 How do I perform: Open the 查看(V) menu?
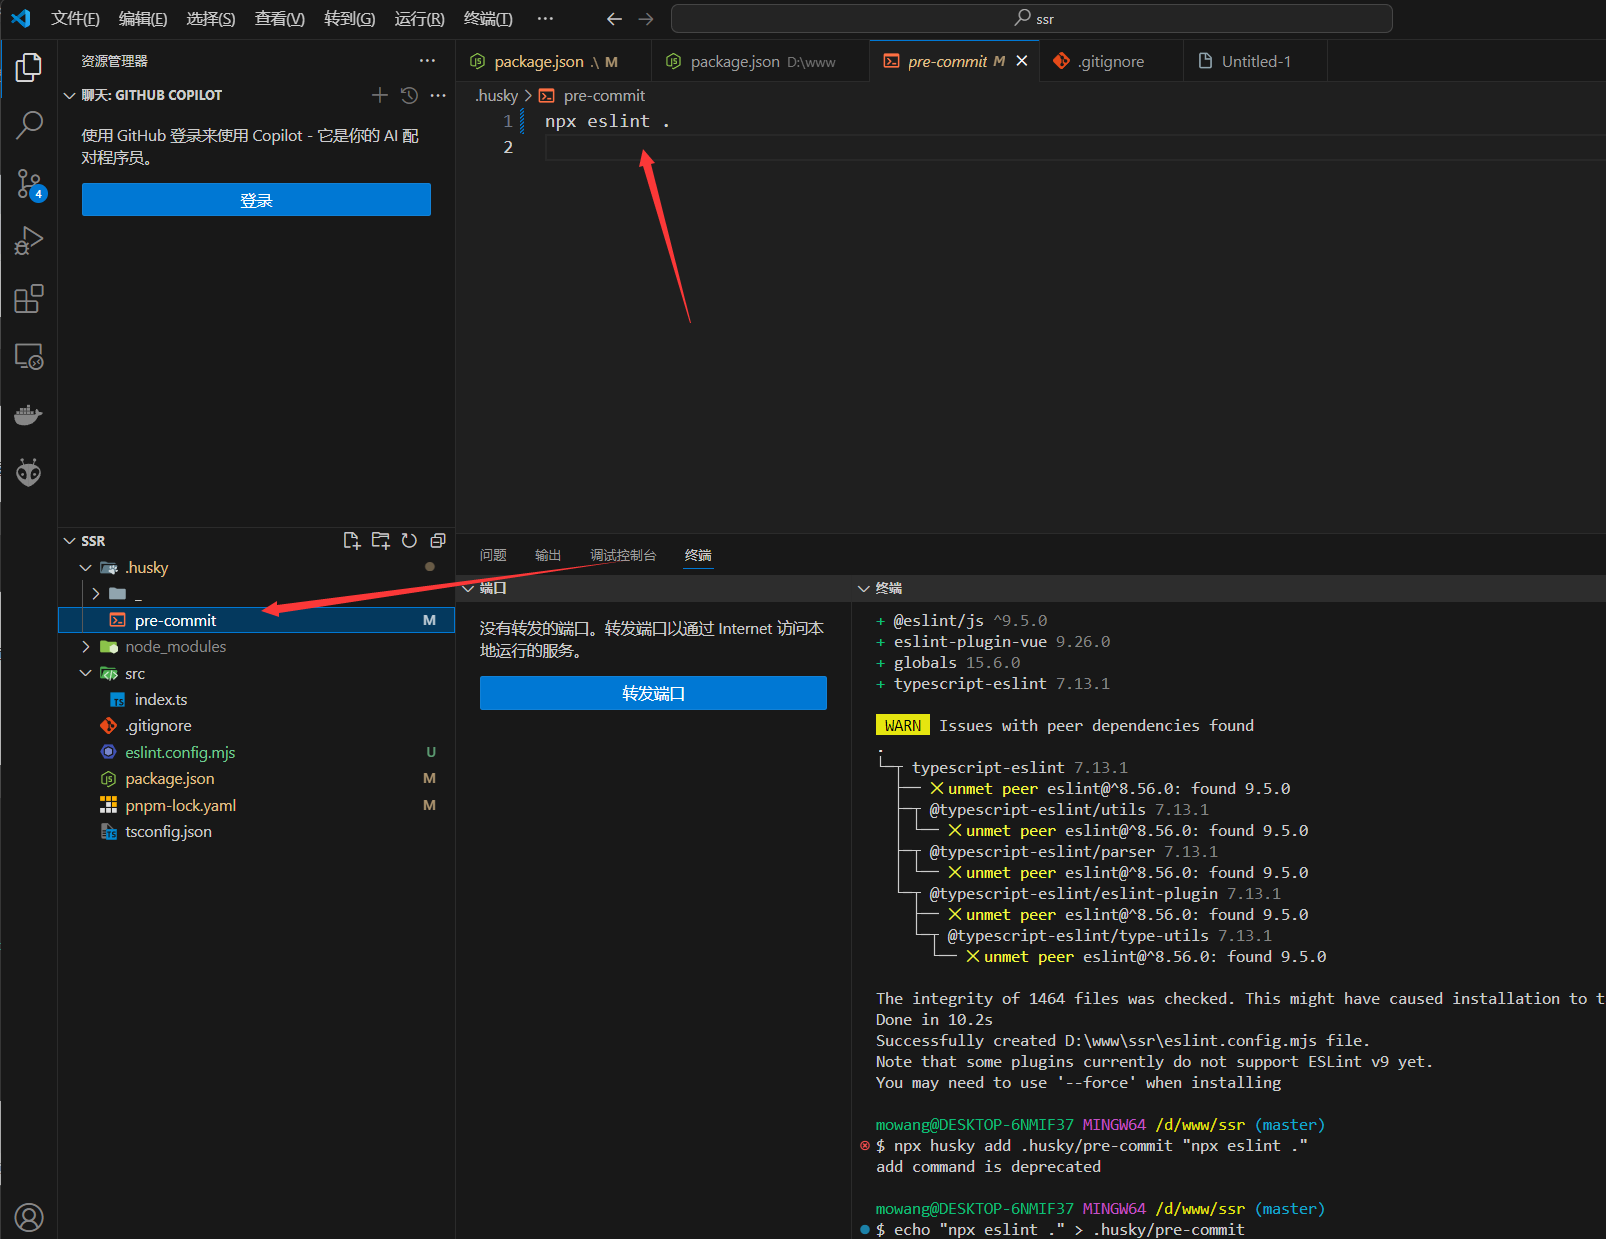coord(280,19)
